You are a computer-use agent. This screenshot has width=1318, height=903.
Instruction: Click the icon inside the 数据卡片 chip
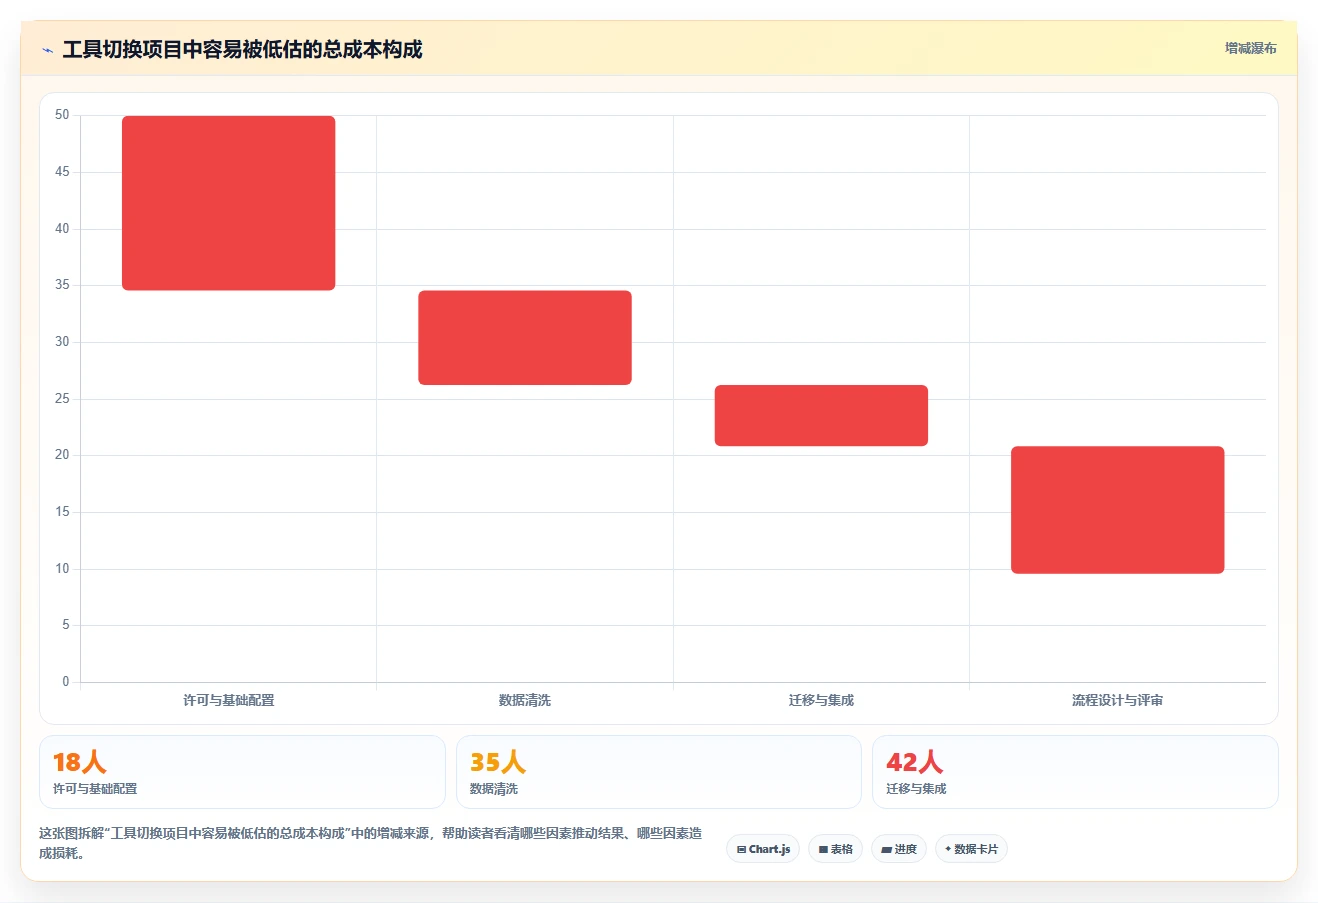[948, 849]
